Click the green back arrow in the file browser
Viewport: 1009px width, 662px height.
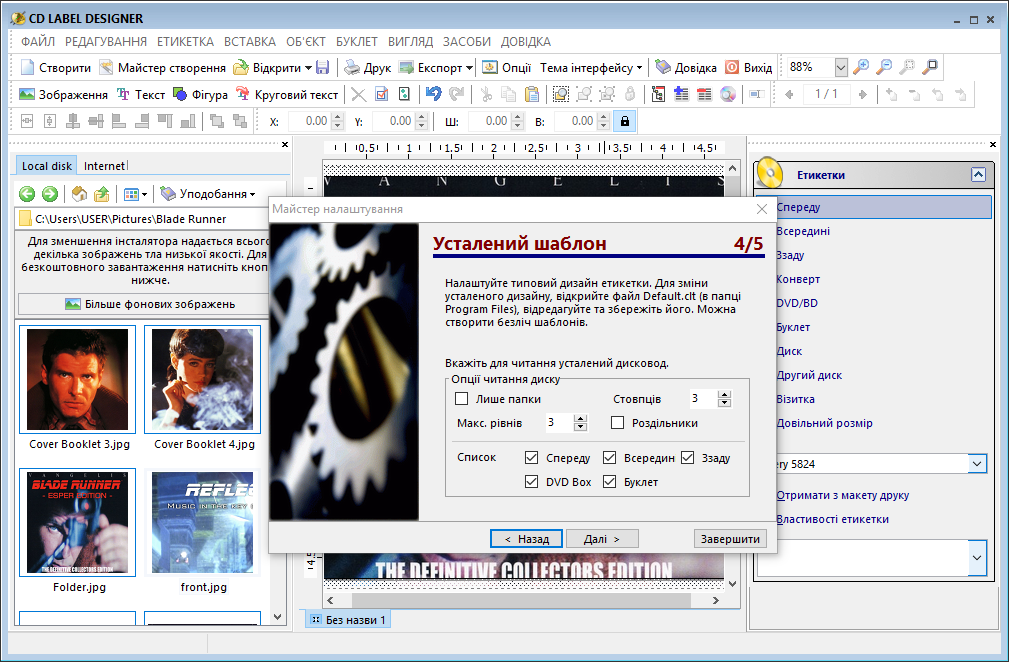tap(27, 194)
